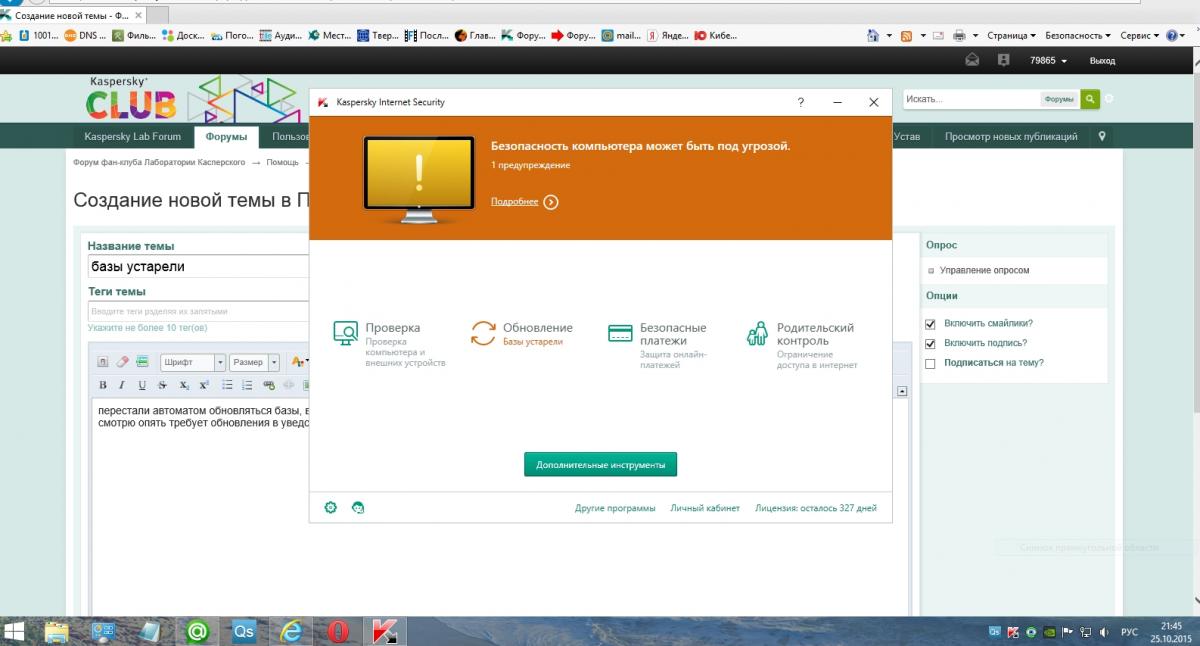Open the IE Безопасность menu

[x=1078, y=35]
